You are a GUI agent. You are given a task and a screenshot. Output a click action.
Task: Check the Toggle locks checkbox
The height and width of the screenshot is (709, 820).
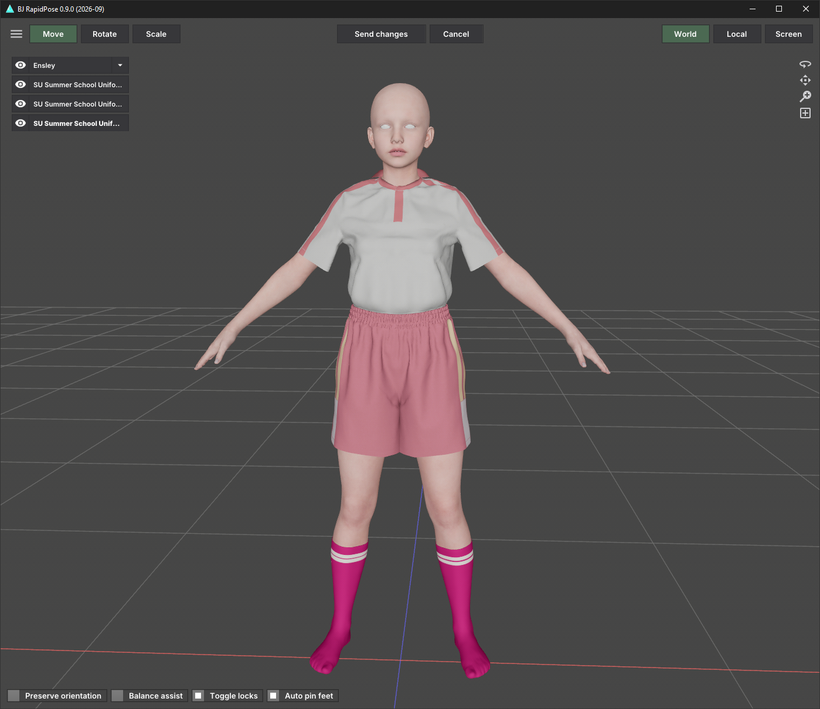point(198,695)
